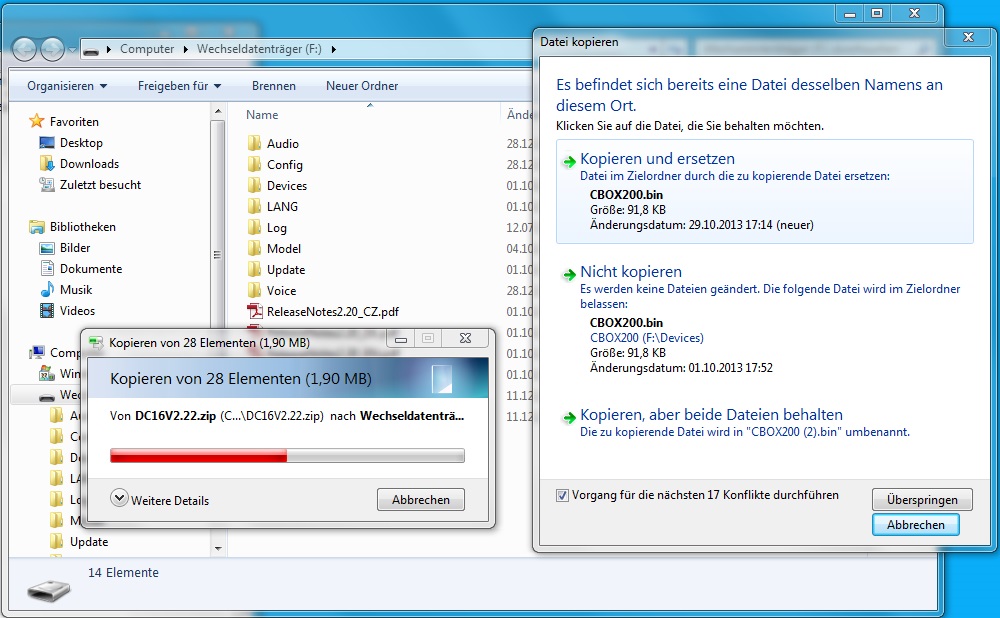Choose Nicht kopieren option
Viewport: 1000px width, 618px height.
point(765,321)
